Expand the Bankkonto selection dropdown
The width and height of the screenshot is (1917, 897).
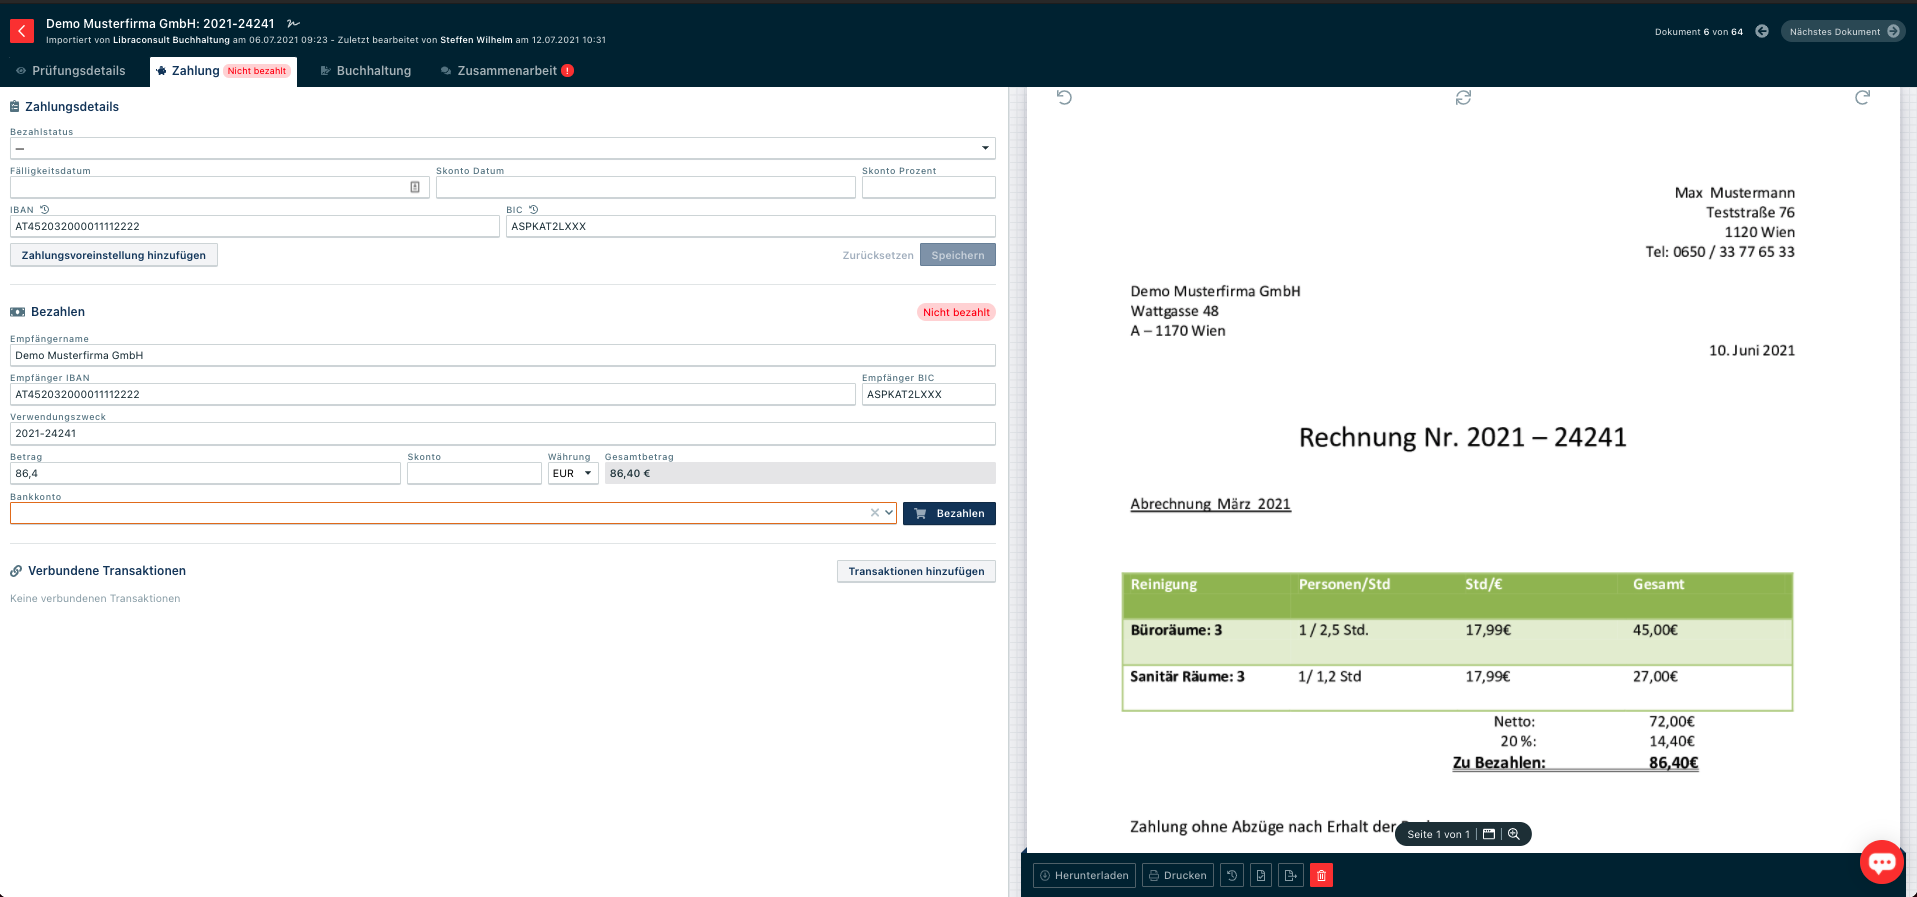pos(888,513)
